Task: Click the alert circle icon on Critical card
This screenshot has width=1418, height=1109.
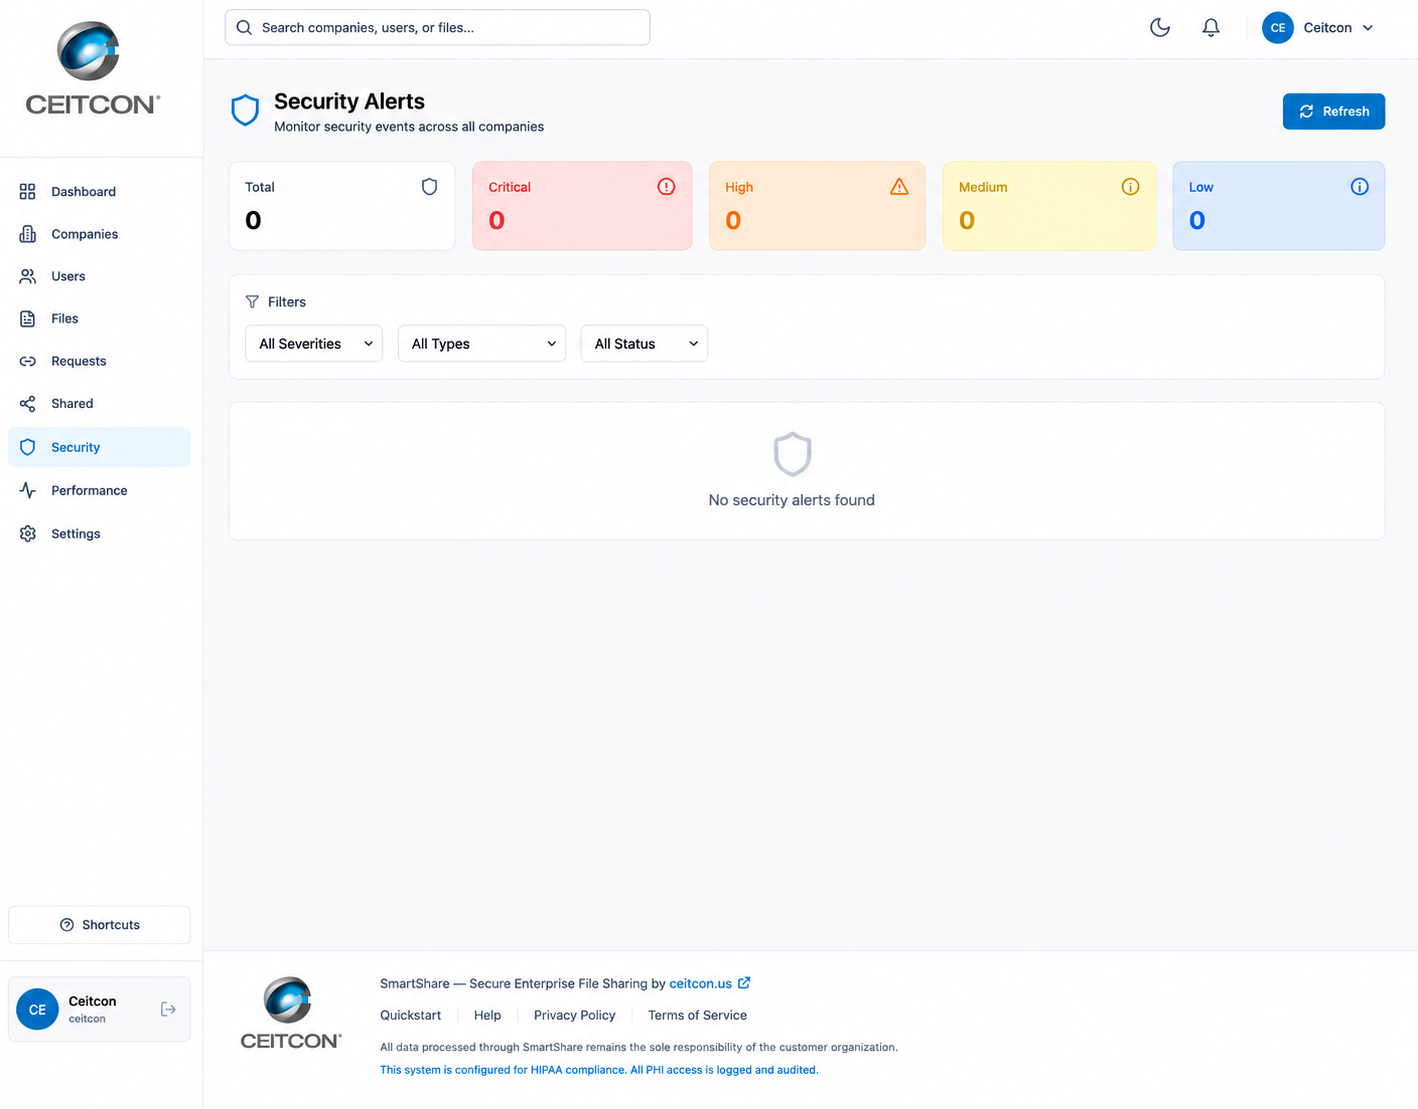Action: [x=666, y=186]
